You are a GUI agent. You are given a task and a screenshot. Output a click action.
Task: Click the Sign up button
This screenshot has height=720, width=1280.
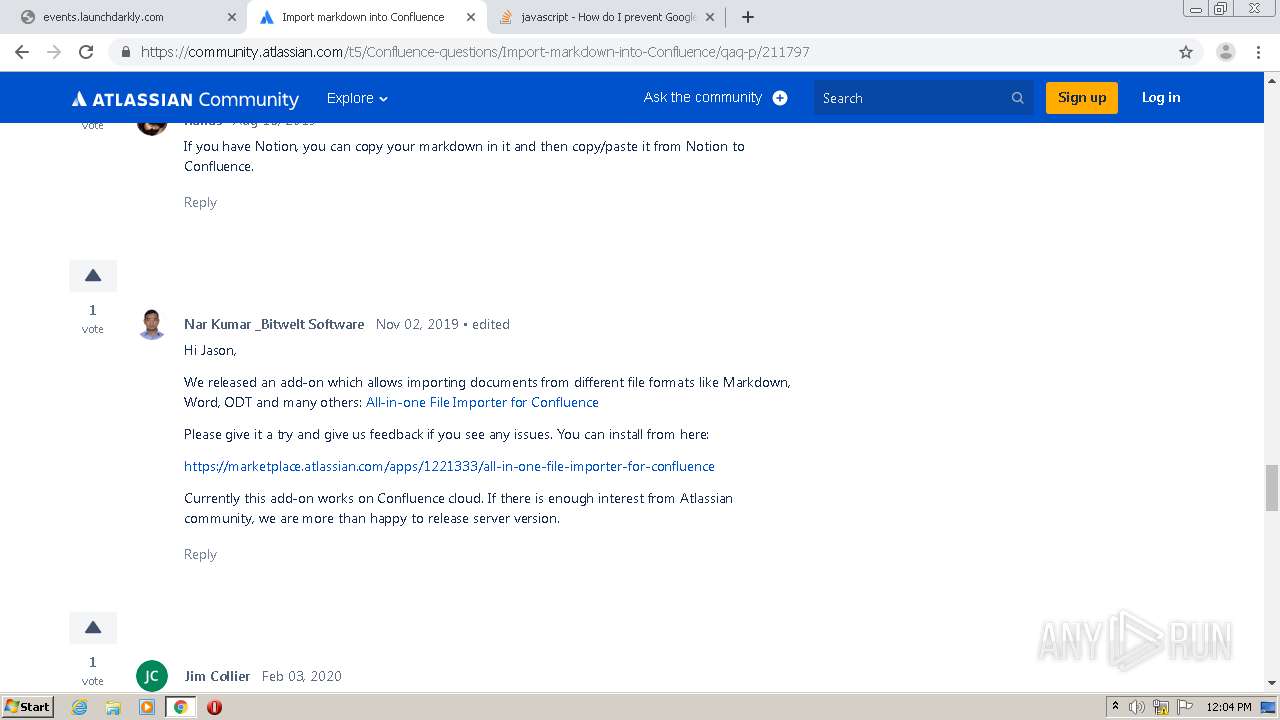(x=1082, y=98)
